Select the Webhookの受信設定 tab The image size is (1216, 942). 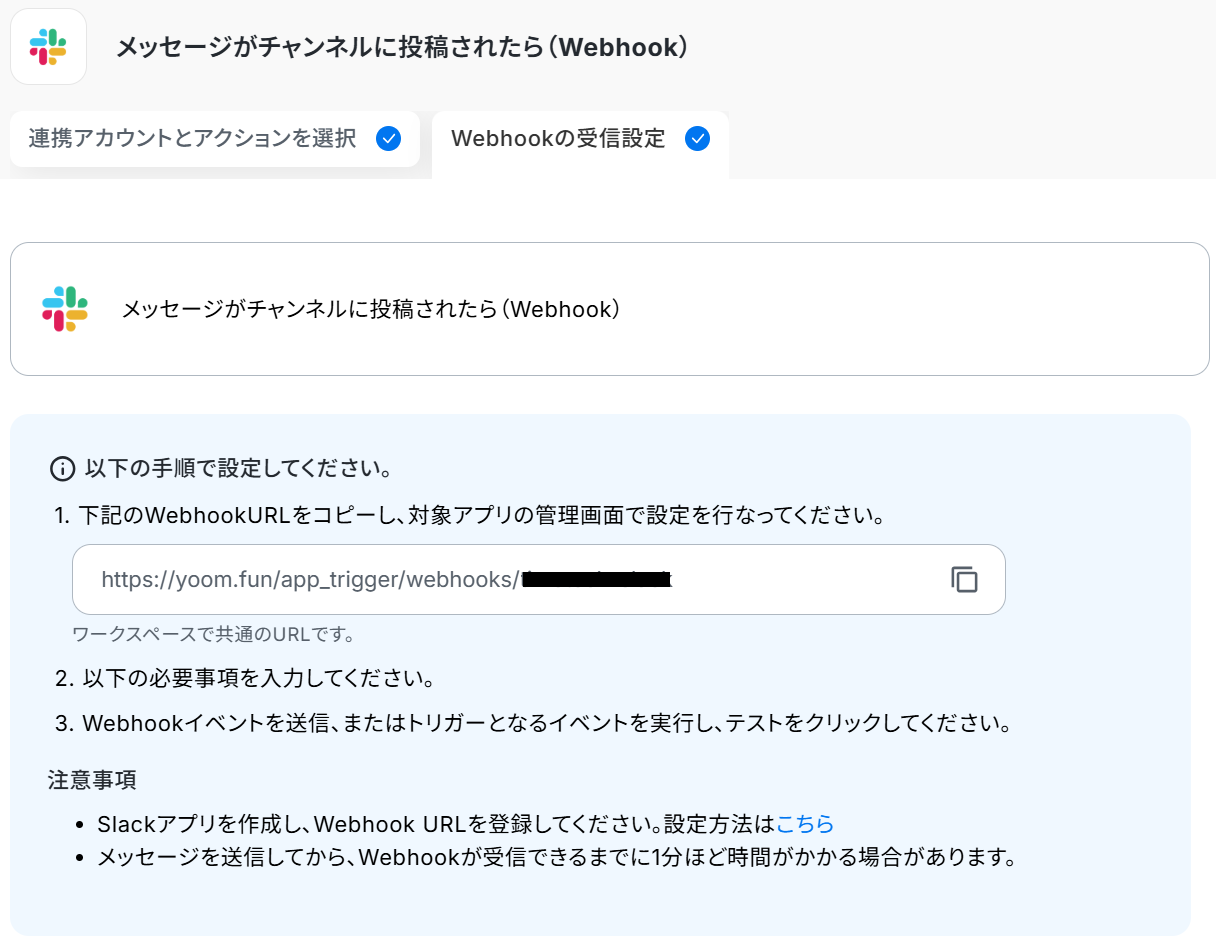(558, 139)
